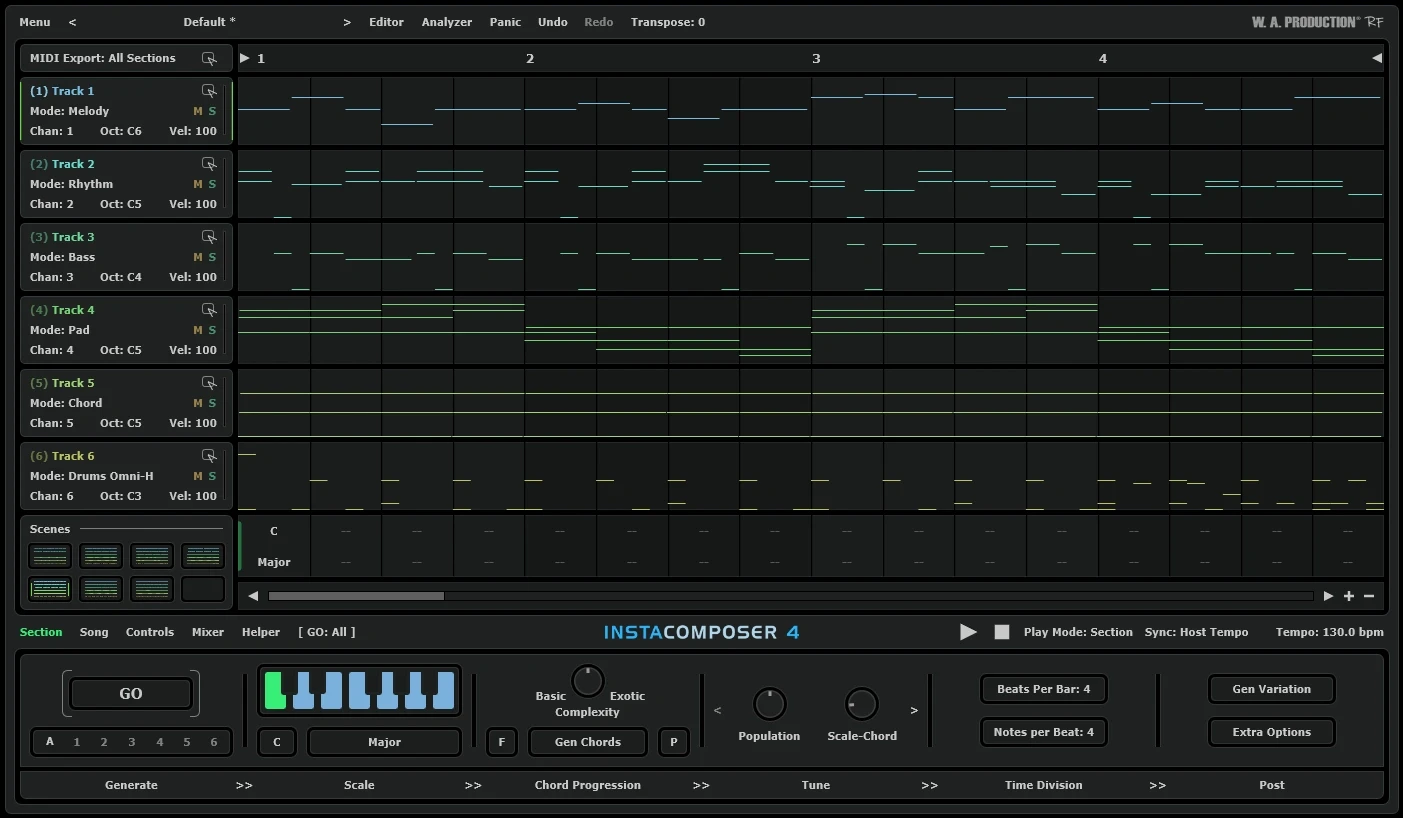
Task: Mute Track 2
Action: point(198,184)
